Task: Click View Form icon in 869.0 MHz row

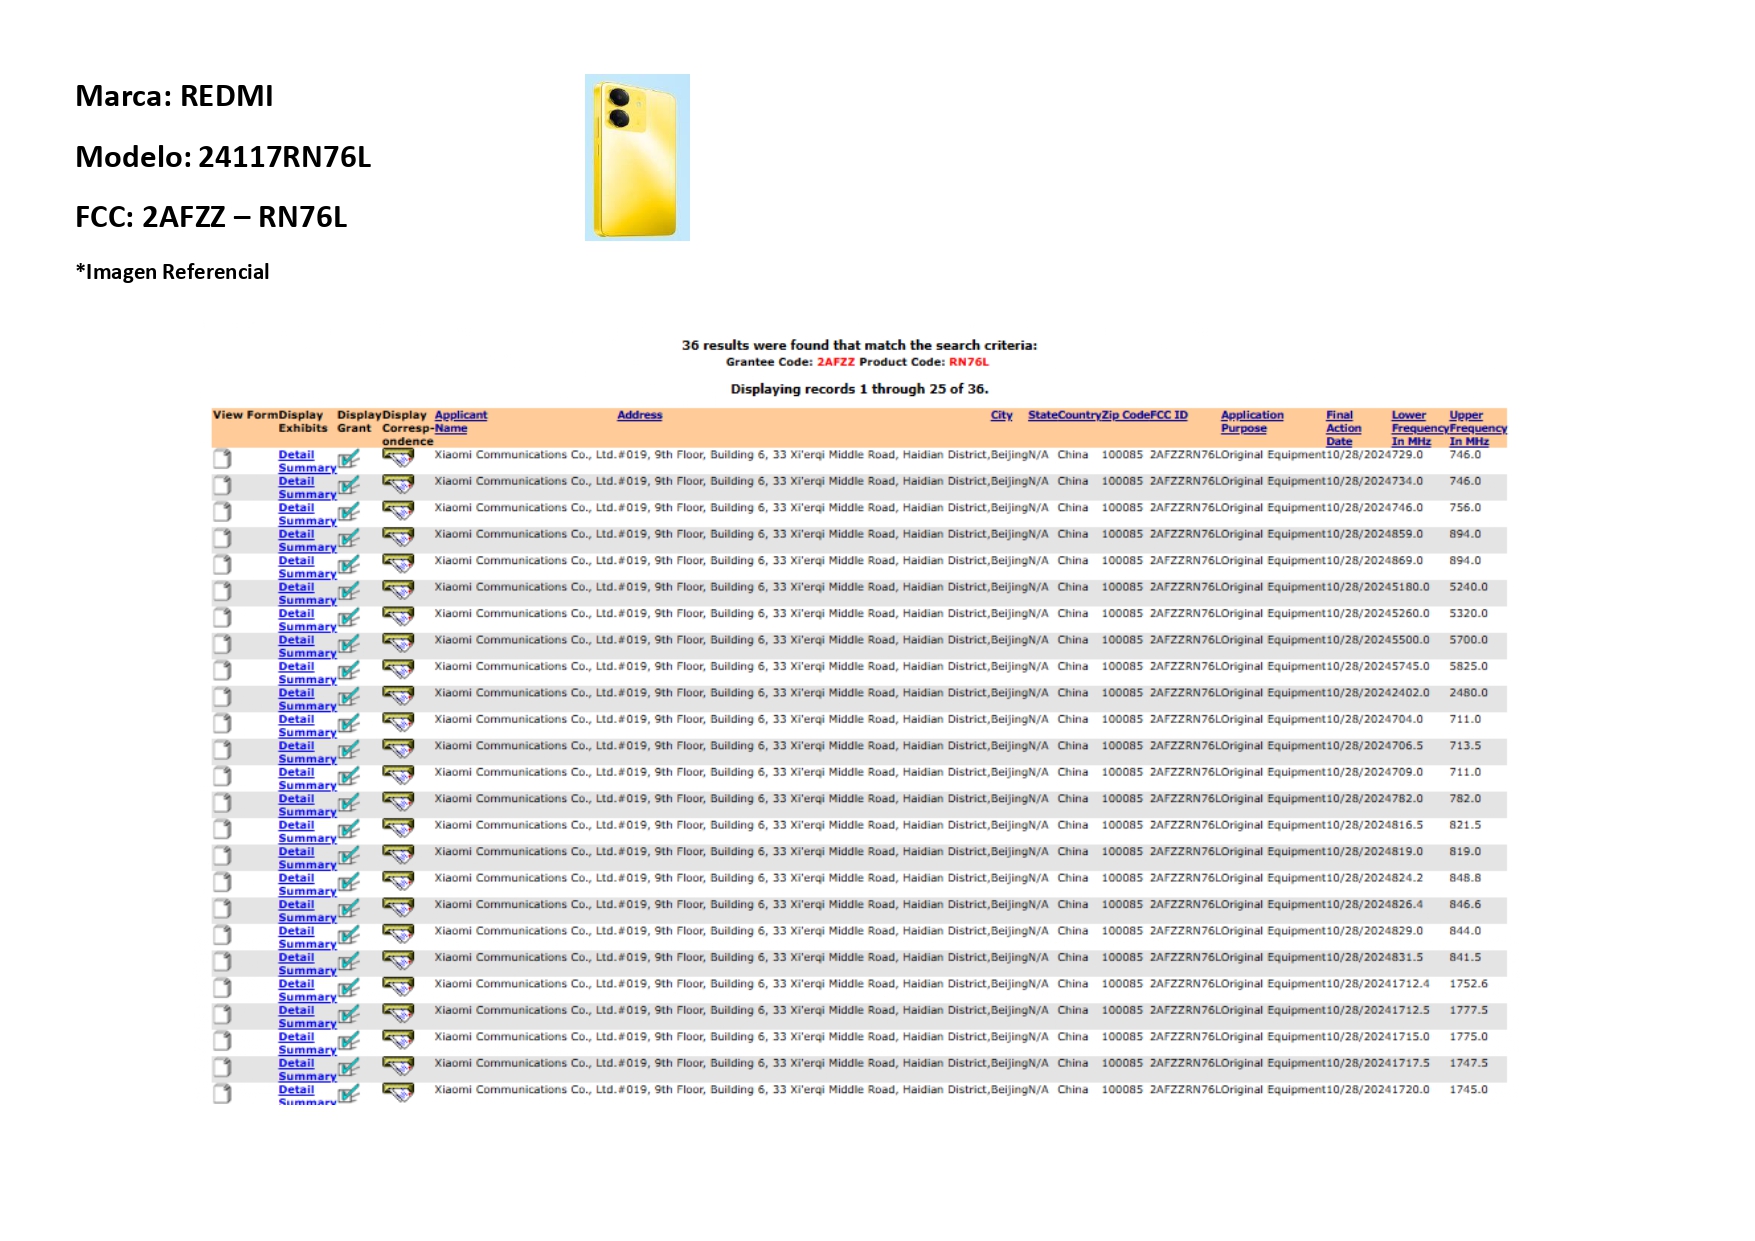Action: pyautogui.click(x=222, y=565)
